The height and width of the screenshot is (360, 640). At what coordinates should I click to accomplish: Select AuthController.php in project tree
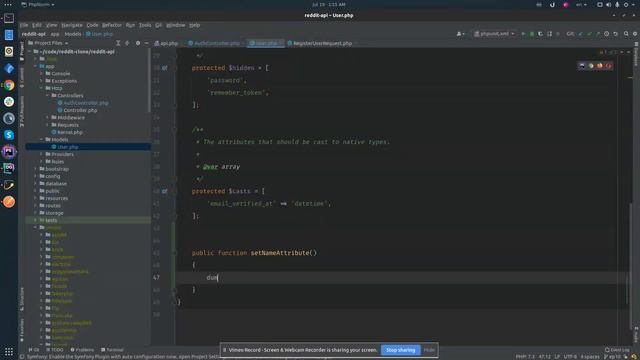(83, 103)
